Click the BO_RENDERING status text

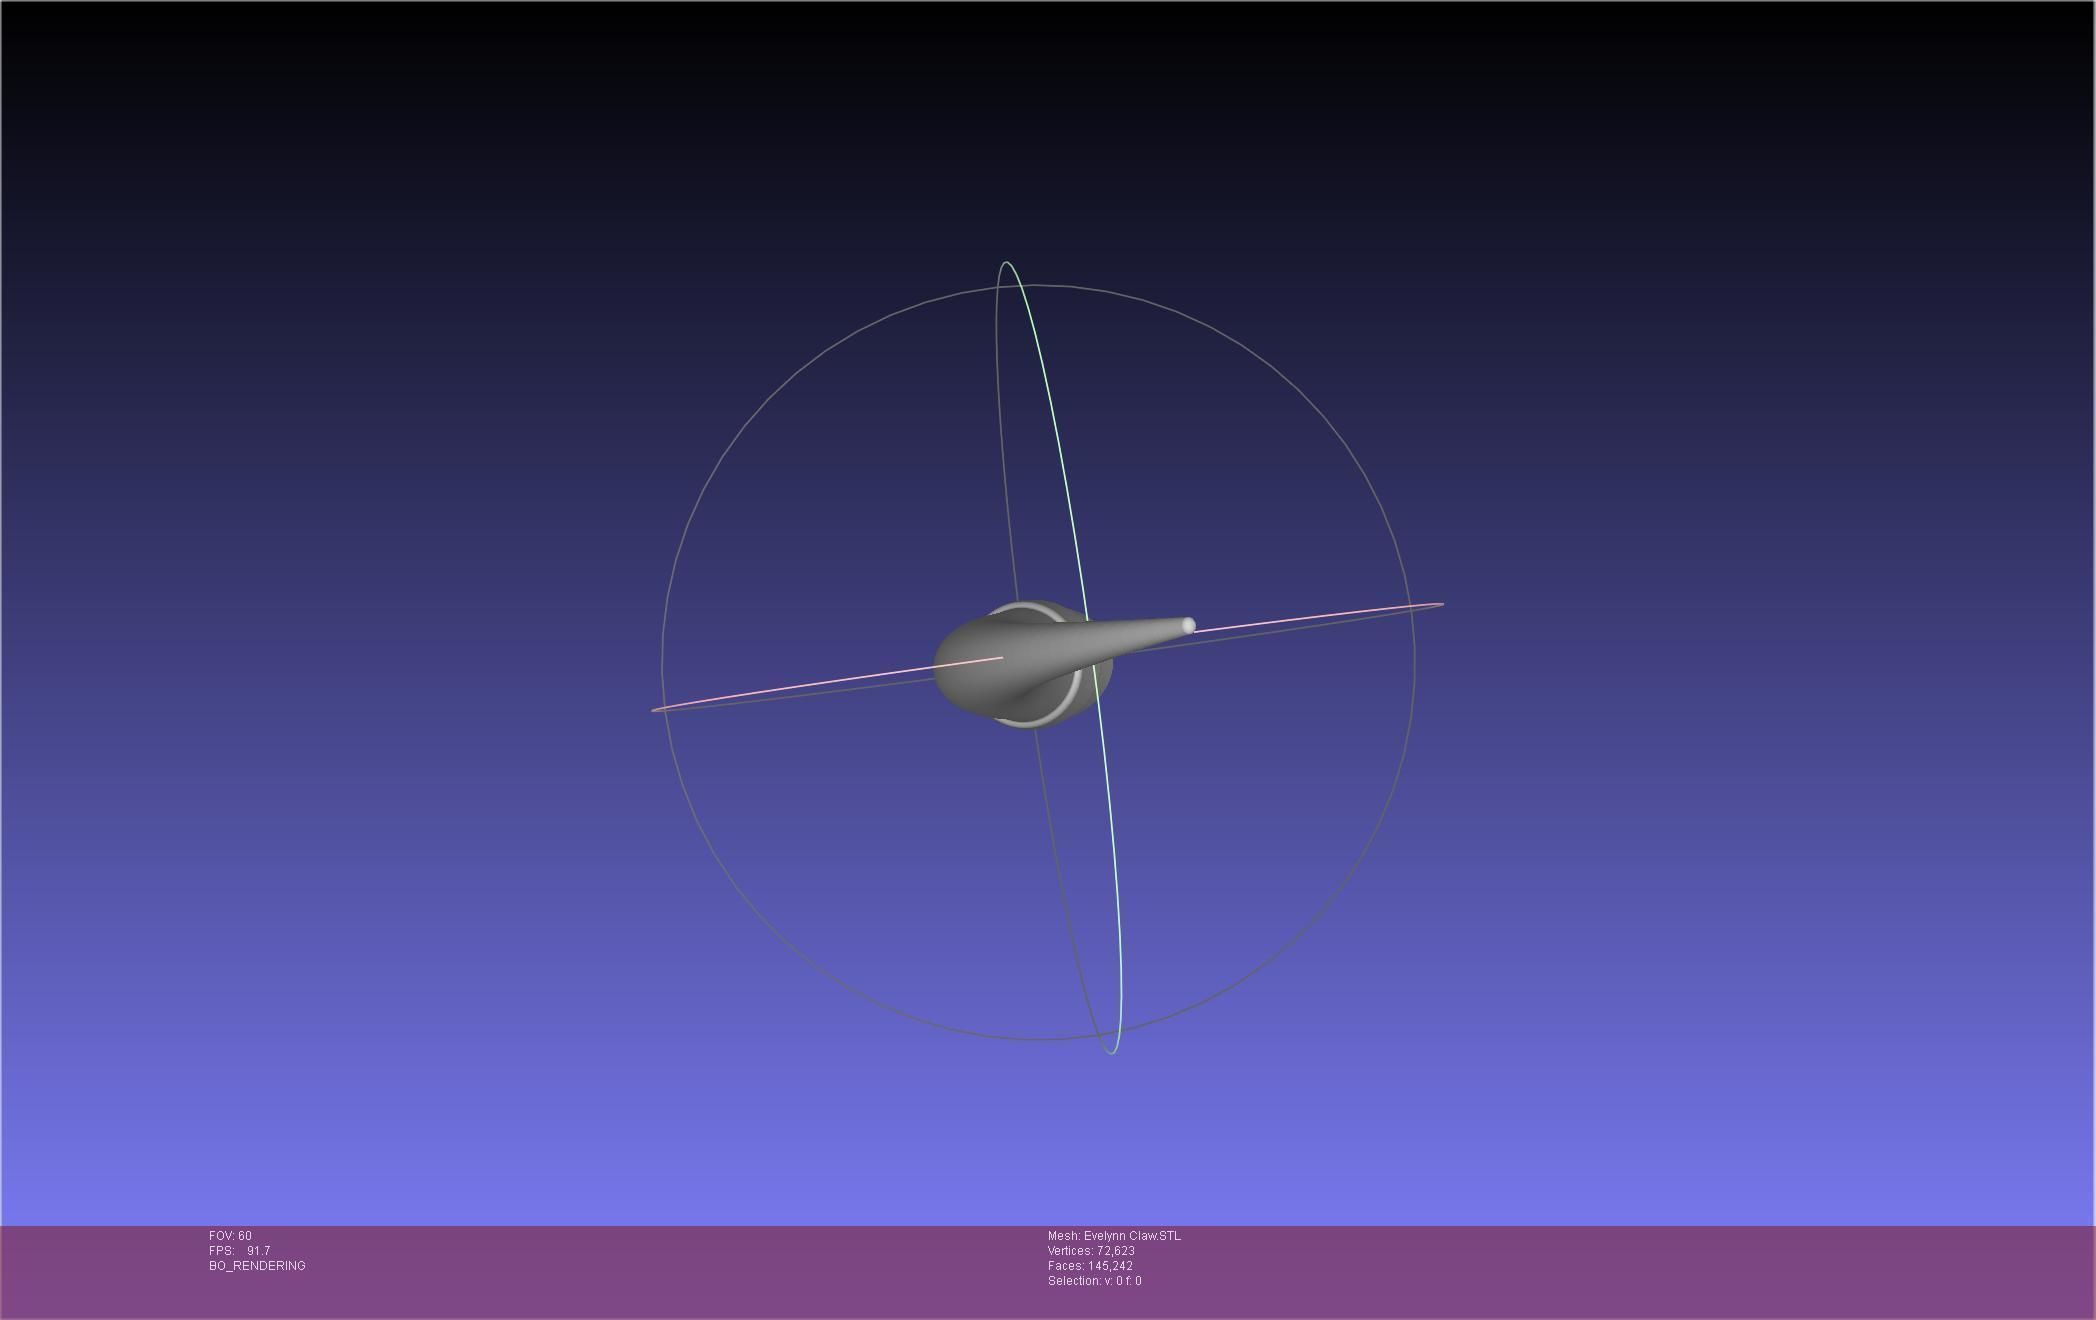click(257, 1266)
